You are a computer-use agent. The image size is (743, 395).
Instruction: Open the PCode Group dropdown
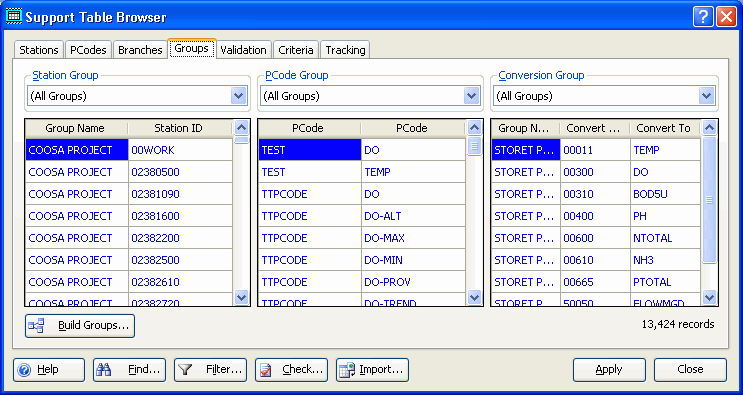(x=471, y=96)
